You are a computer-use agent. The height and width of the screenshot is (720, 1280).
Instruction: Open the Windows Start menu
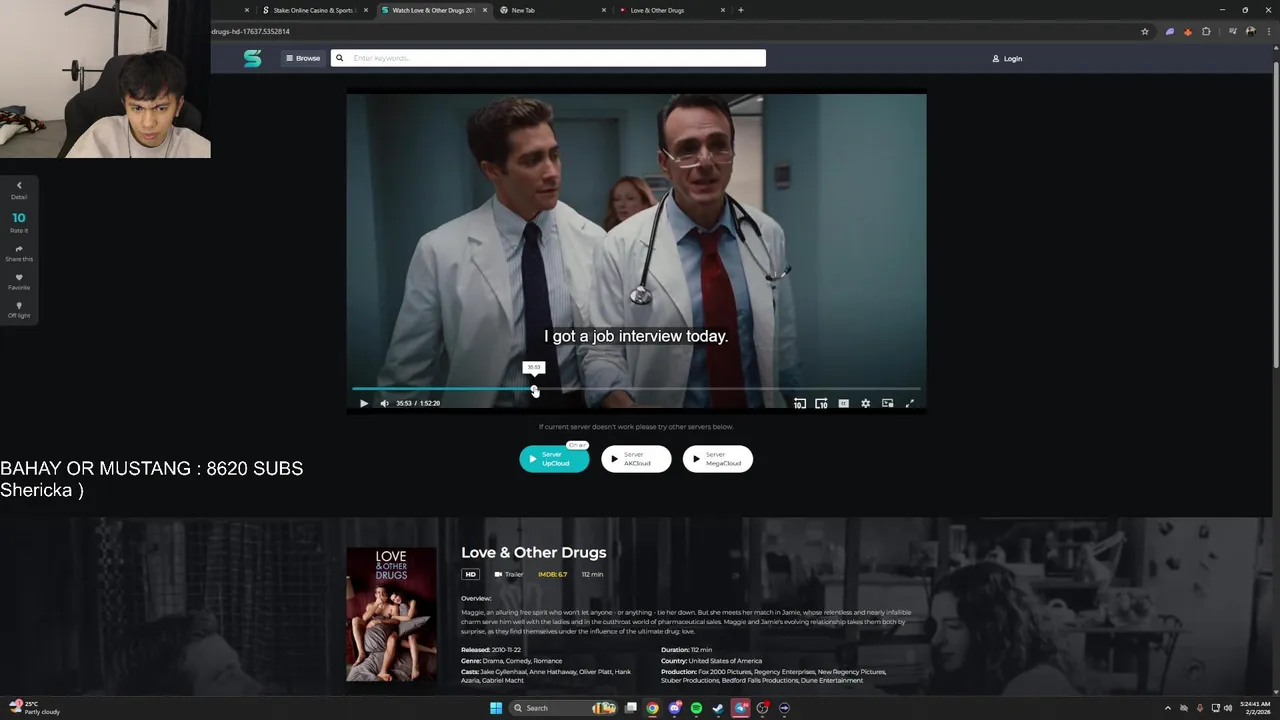point(495,708)
